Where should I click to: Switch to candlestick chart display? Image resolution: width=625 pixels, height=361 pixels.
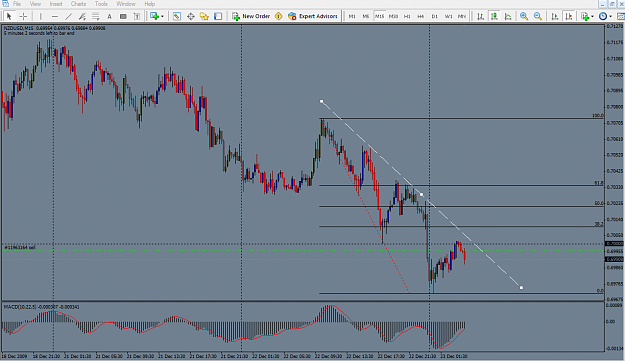pyautogui.click(x=494, y=16)
